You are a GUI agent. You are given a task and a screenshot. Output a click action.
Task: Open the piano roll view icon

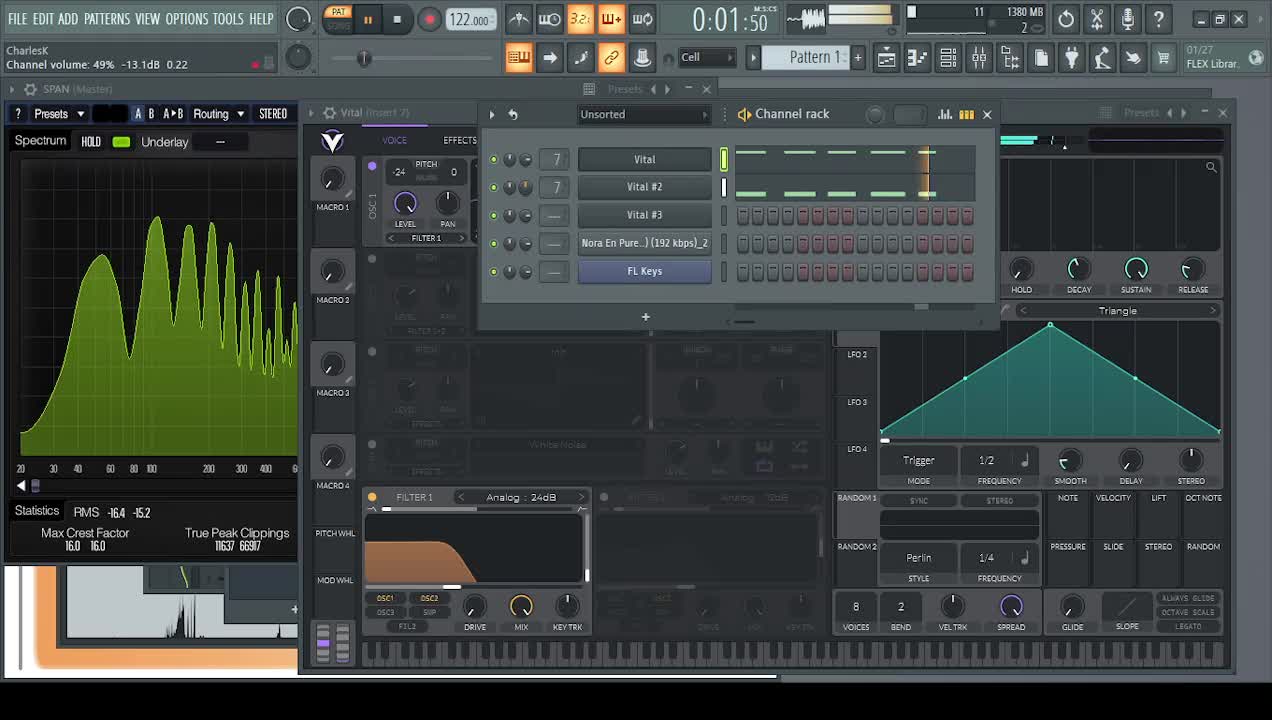tap(917, 58)
